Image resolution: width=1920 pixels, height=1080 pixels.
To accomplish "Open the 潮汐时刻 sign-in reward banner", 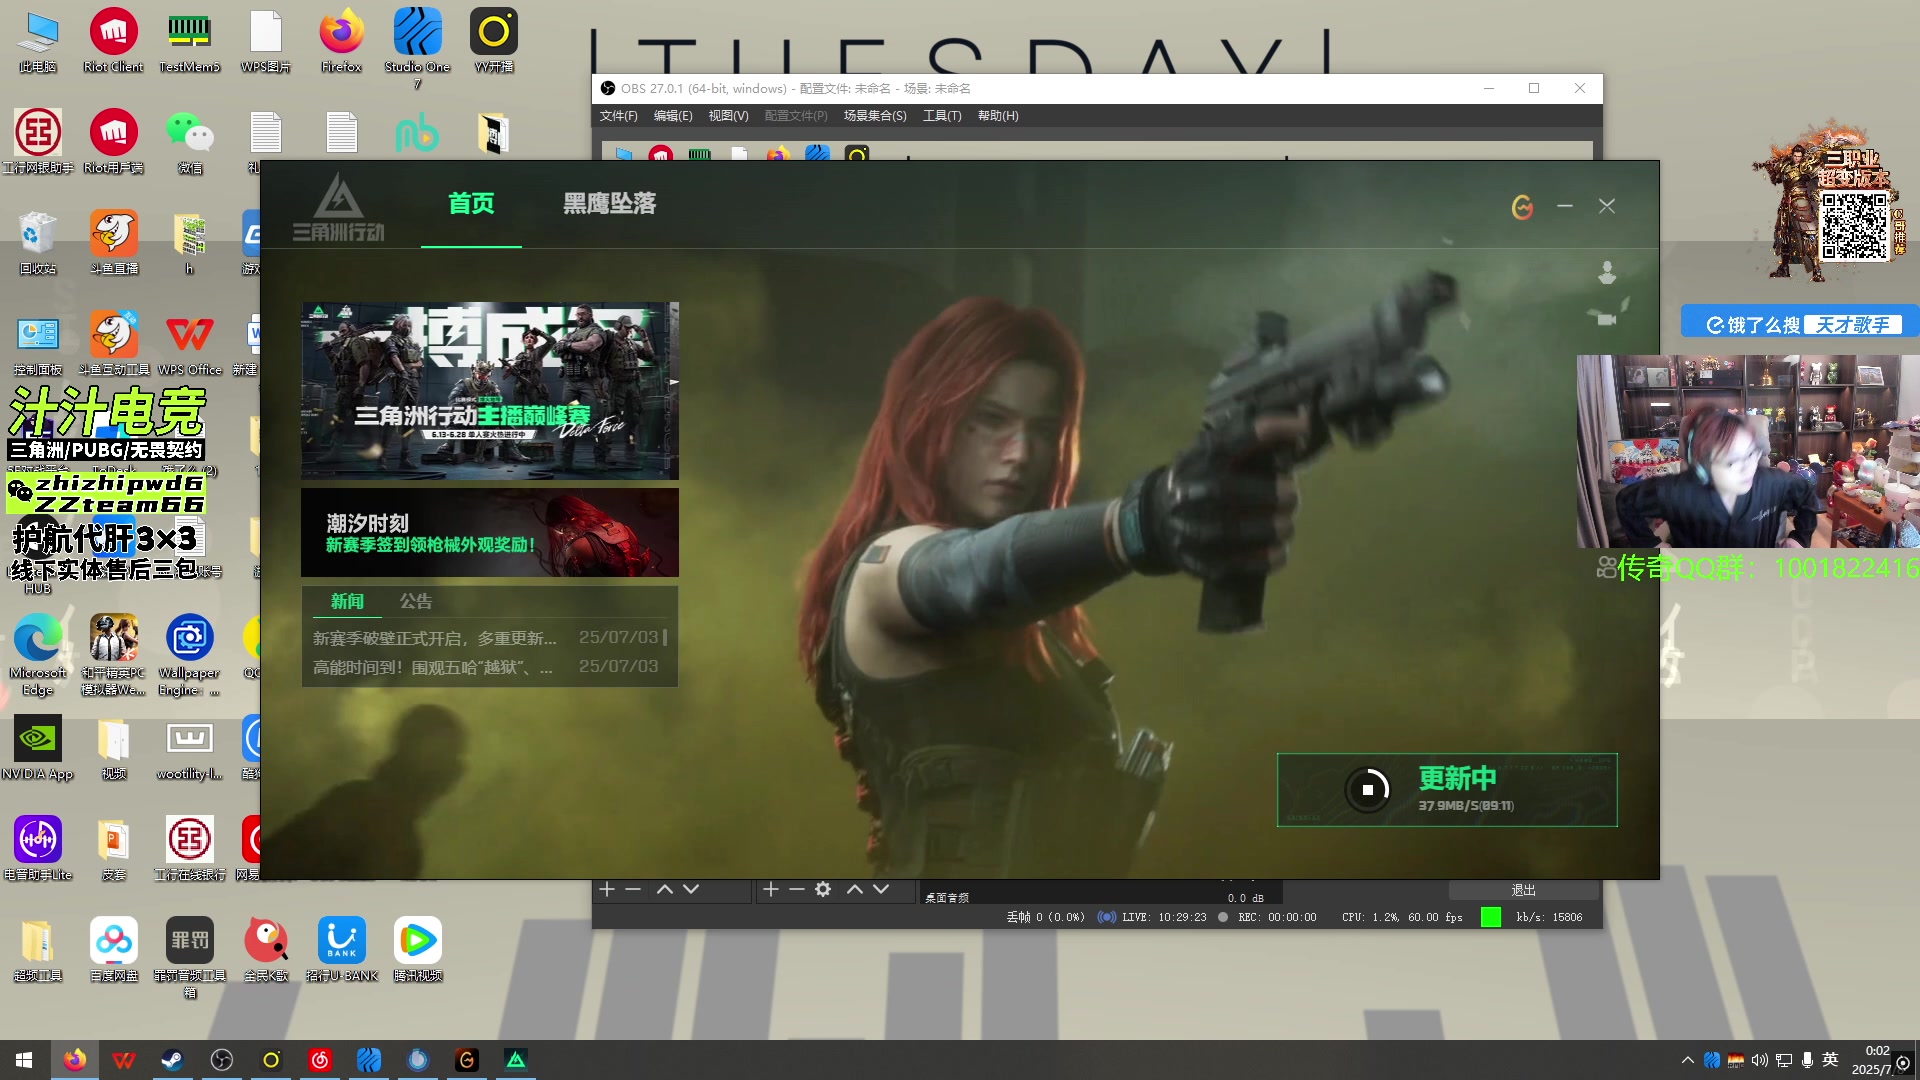I will click(x=489, y=532).
